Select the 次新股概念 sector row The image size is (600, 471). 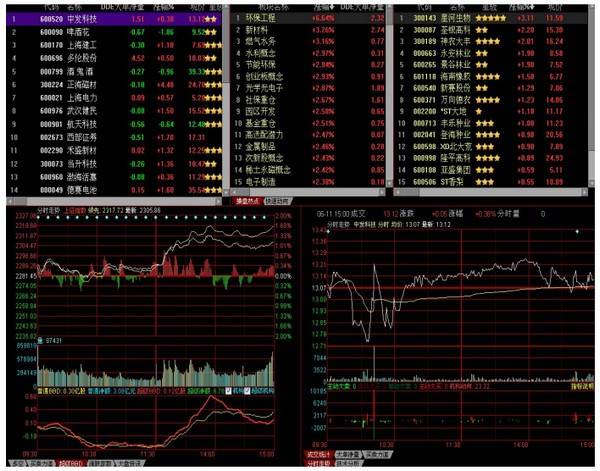click(309, 158)
